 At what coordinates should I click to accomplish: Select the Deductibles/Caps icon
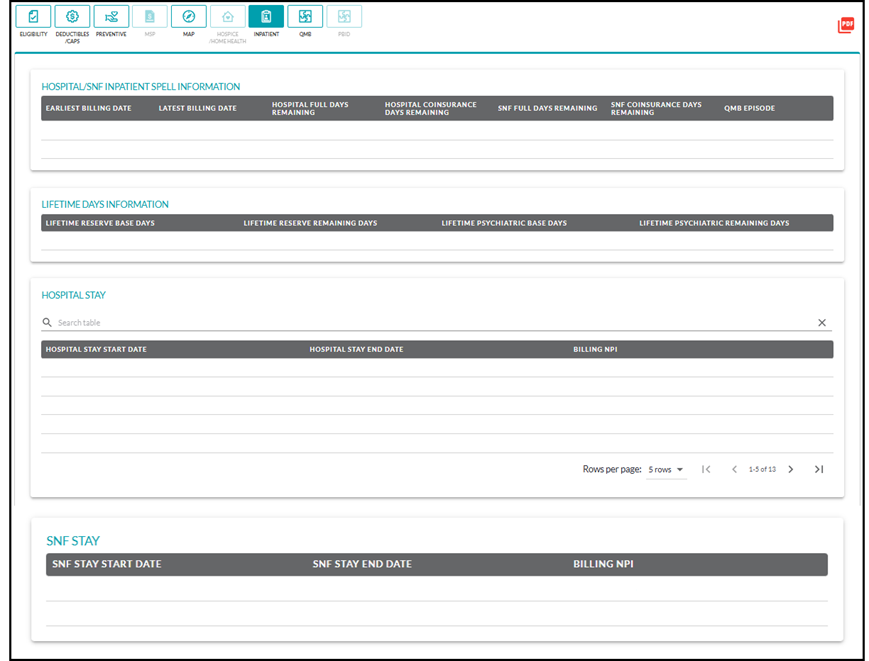[72, 17]
